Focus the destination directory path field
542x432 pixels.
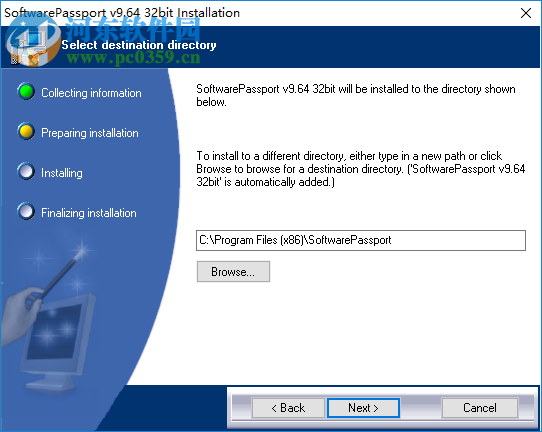click(x=361, y=240)
